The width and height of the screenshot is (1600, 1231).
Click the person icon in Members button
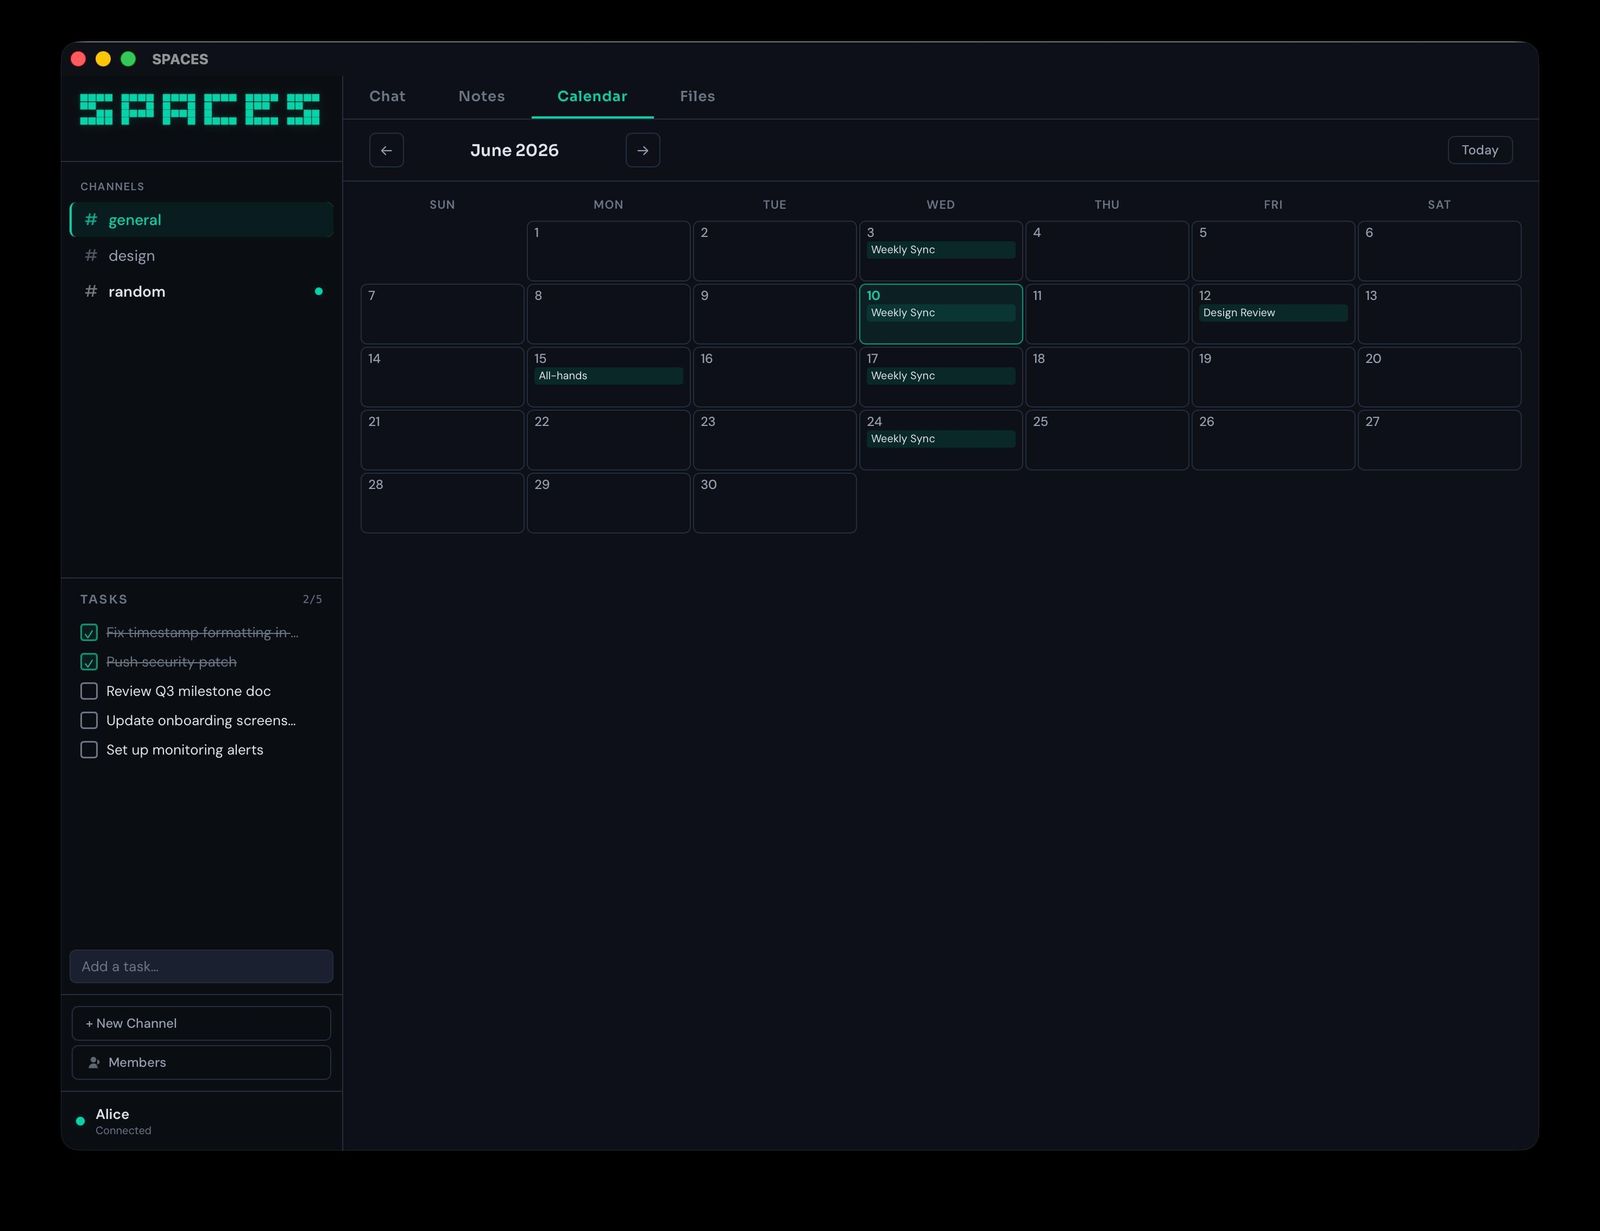(x=94, y=1063)
